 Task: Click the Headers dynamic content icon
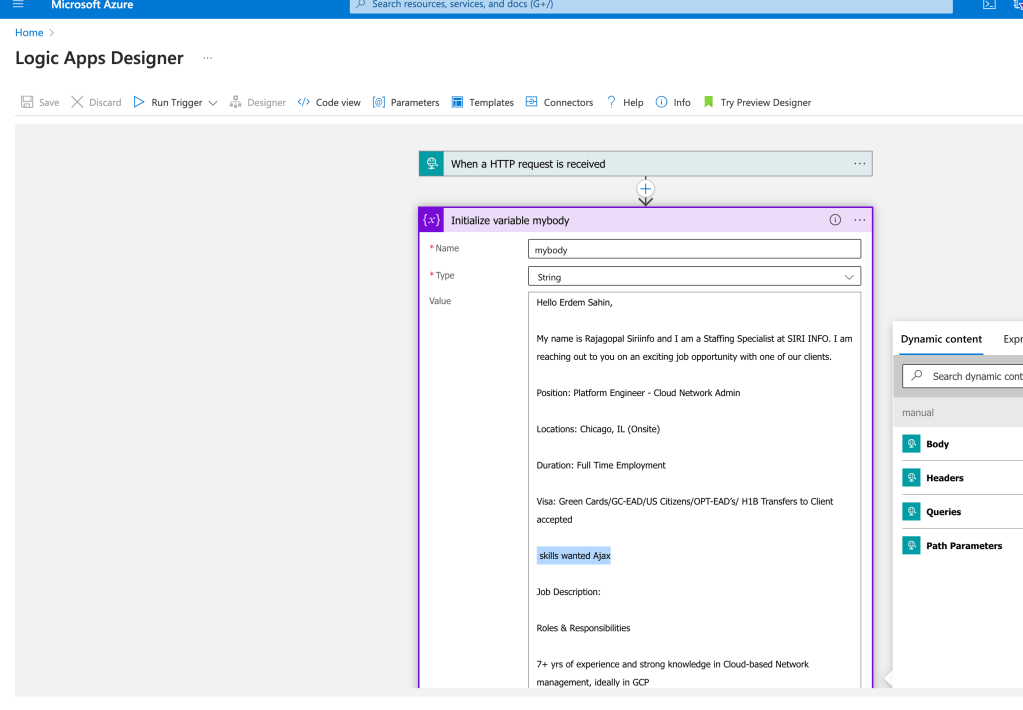911,478
